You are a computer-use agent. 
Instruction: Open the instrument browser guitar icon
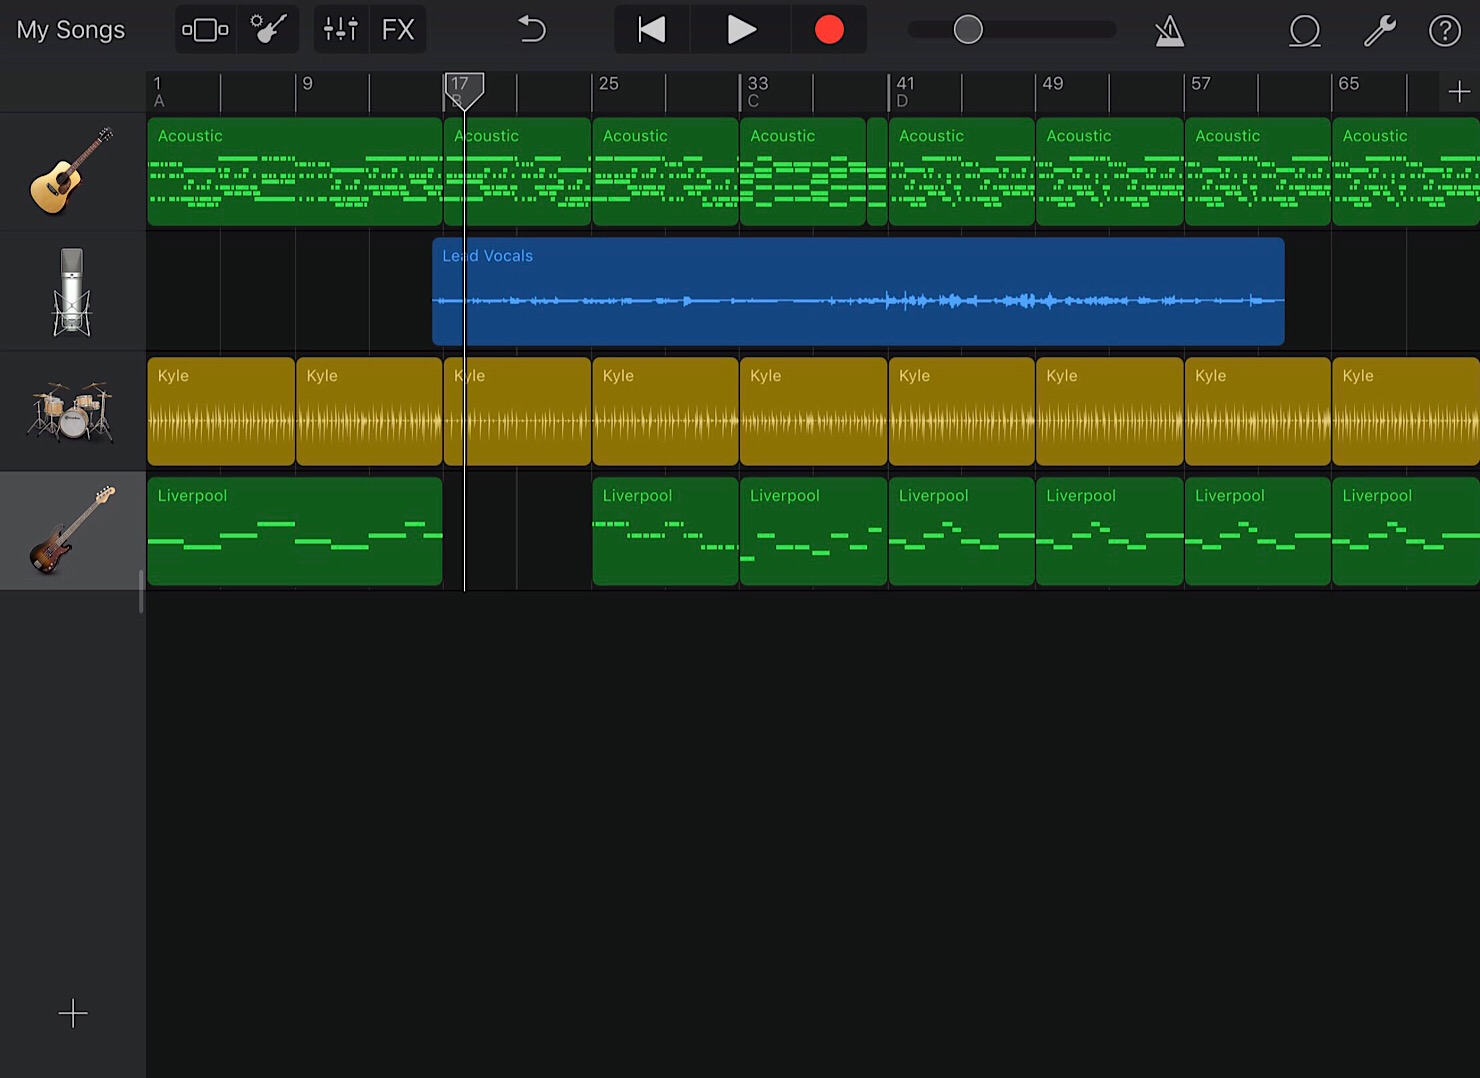268,30
